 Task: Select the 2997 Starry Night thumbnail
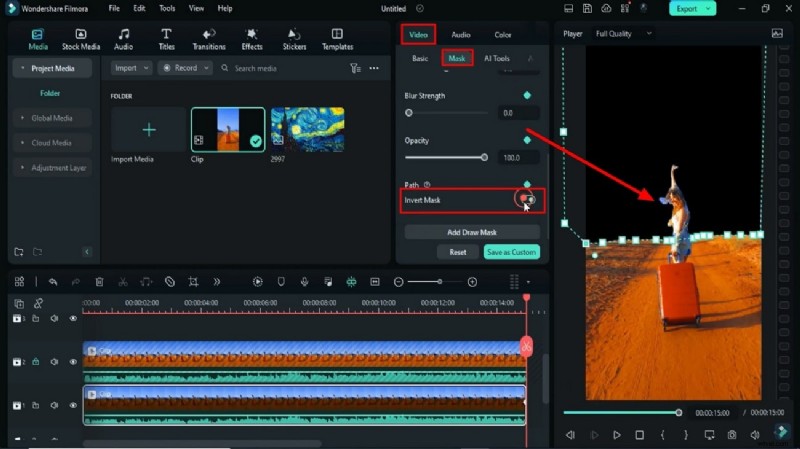[307, 129]
